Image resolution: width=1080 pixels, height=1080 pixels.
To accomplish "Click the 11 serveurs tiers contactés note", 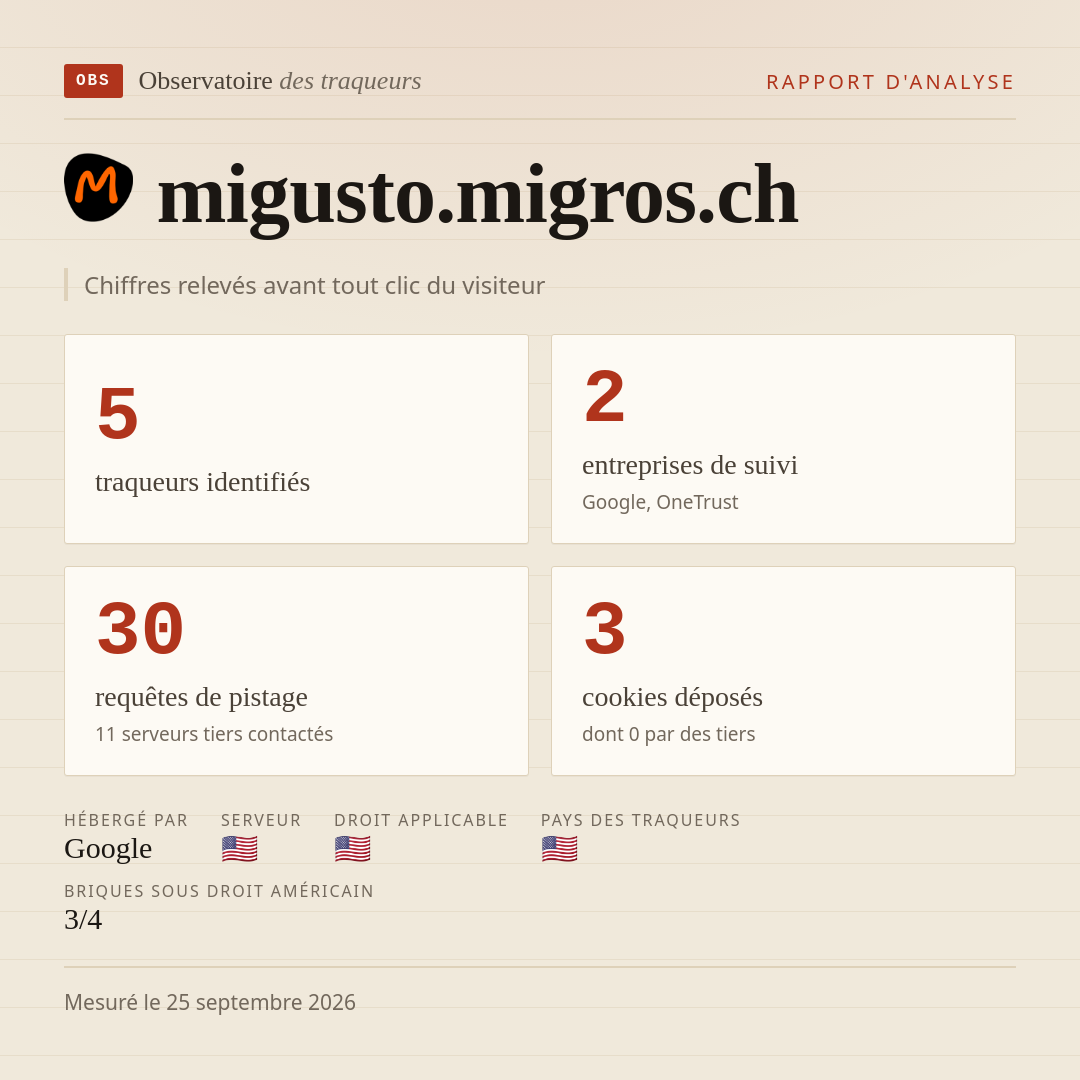I will [x=214, y=734].
